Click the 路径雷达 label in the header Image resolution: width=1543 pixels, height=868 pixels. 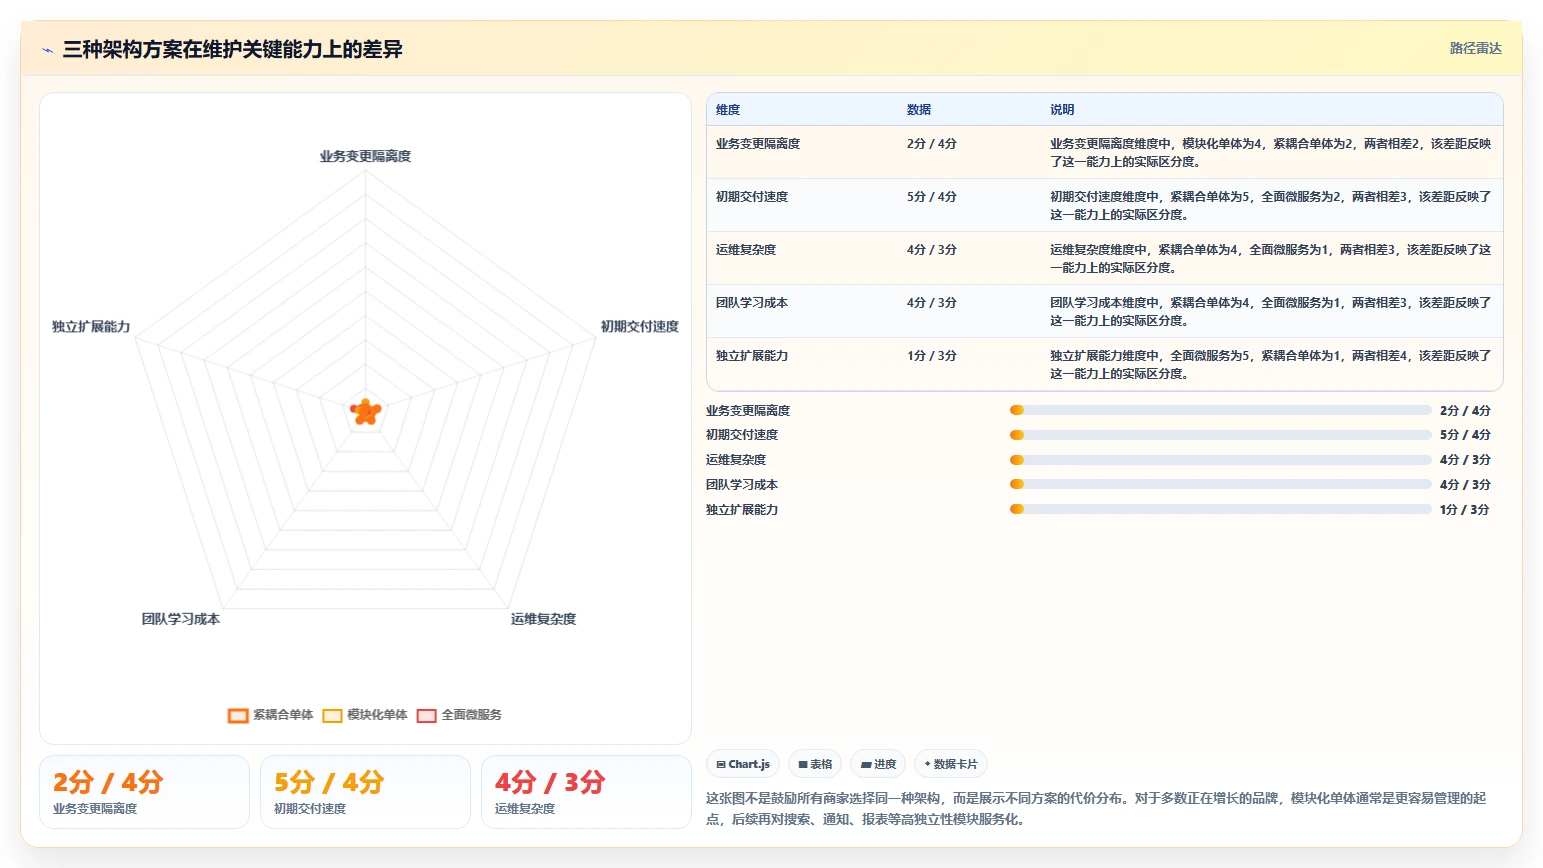tap(1476, 48)
